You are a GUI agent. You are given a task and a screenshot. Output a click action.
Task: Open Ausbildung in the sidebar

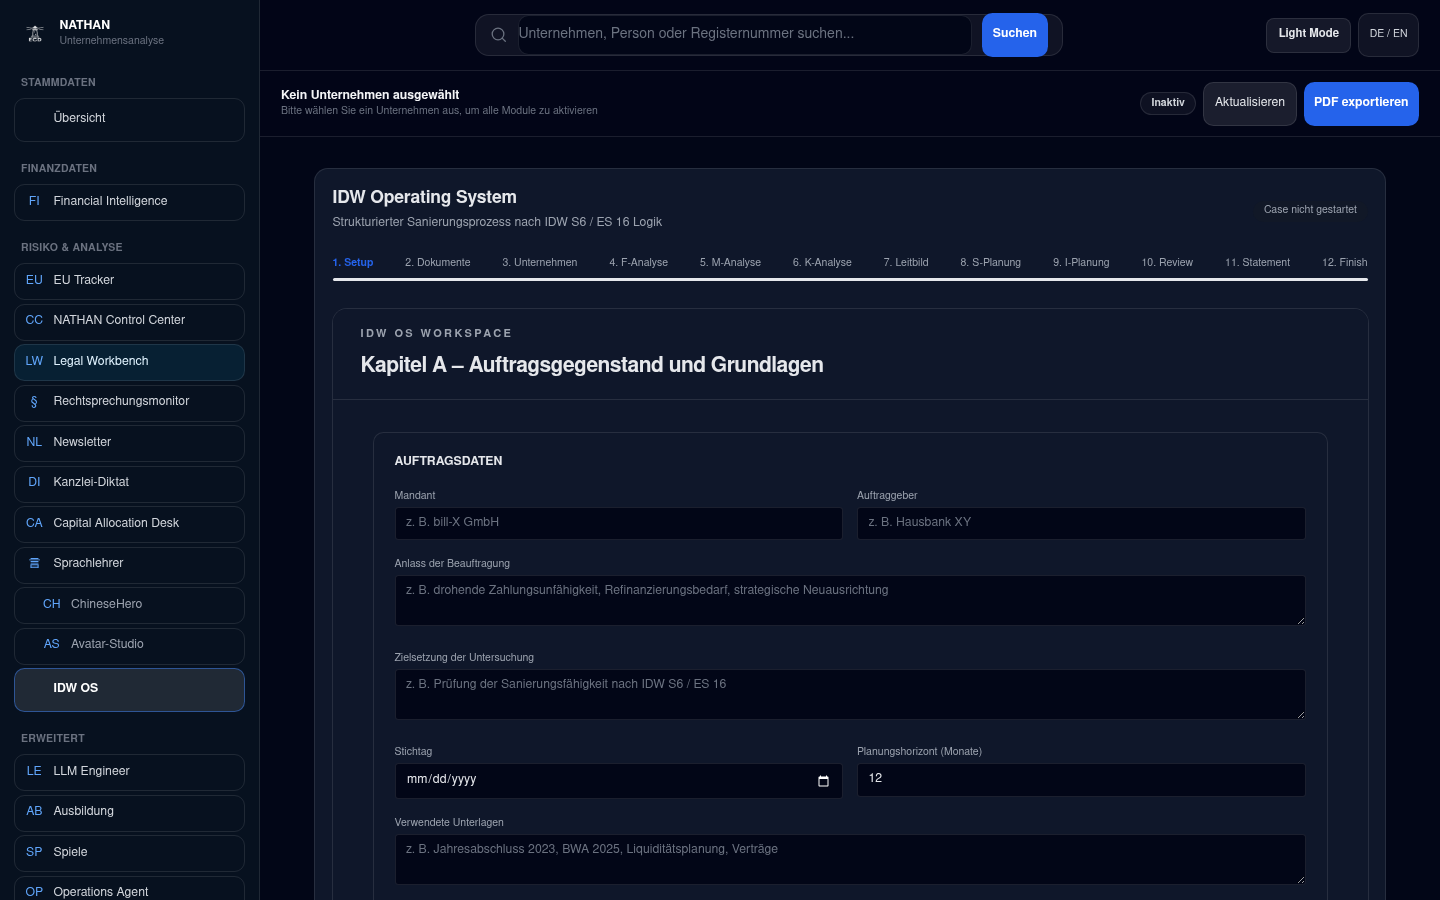coord(129,813)
